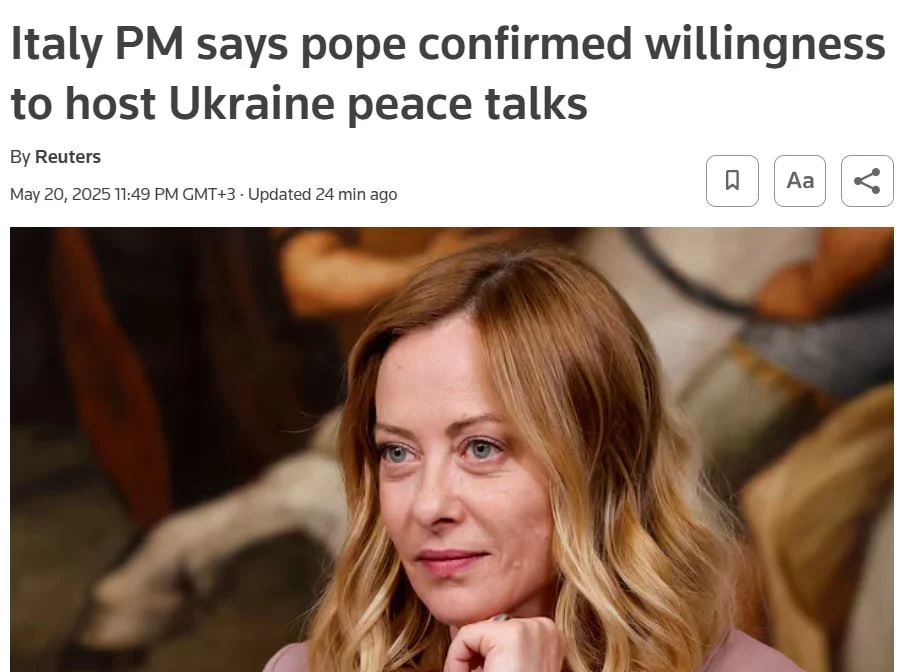
Task: Open the Aa text size options
Action: [x=800, y=181]
